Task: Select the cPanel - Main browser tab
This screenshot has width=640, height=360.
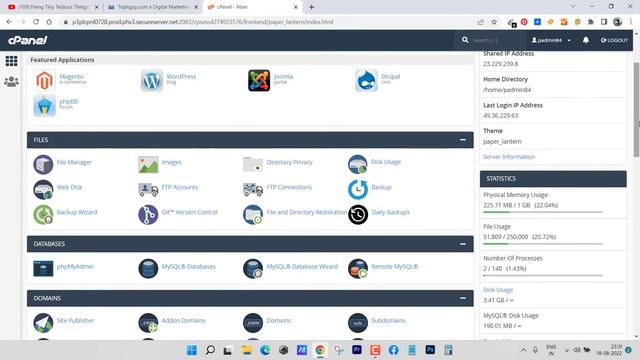Action: pyautogui.click(x=252, y=7)
